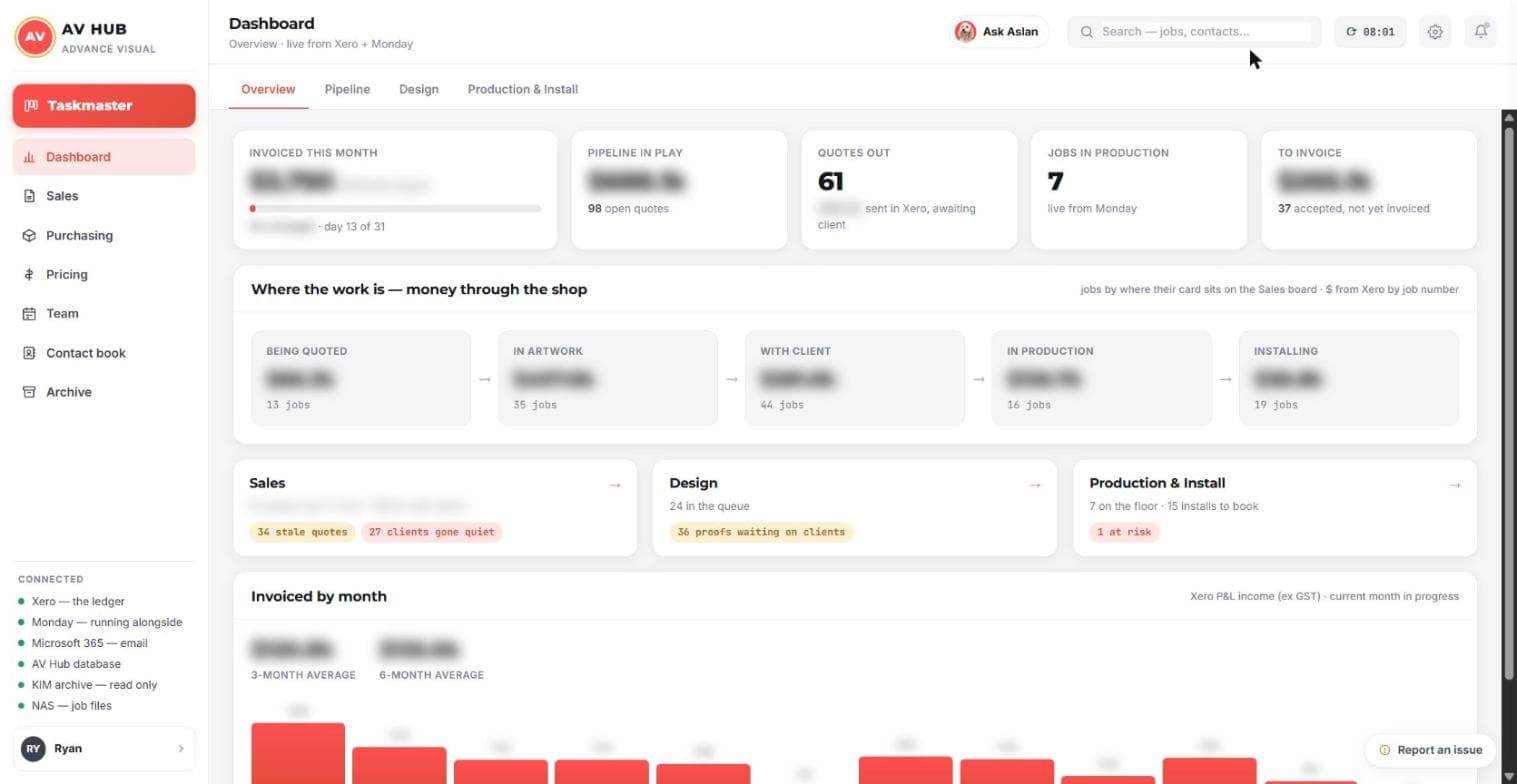Open the Jobs In Production card
The height and width of the screenshot is (784, 1517).
click(1139, 190)
